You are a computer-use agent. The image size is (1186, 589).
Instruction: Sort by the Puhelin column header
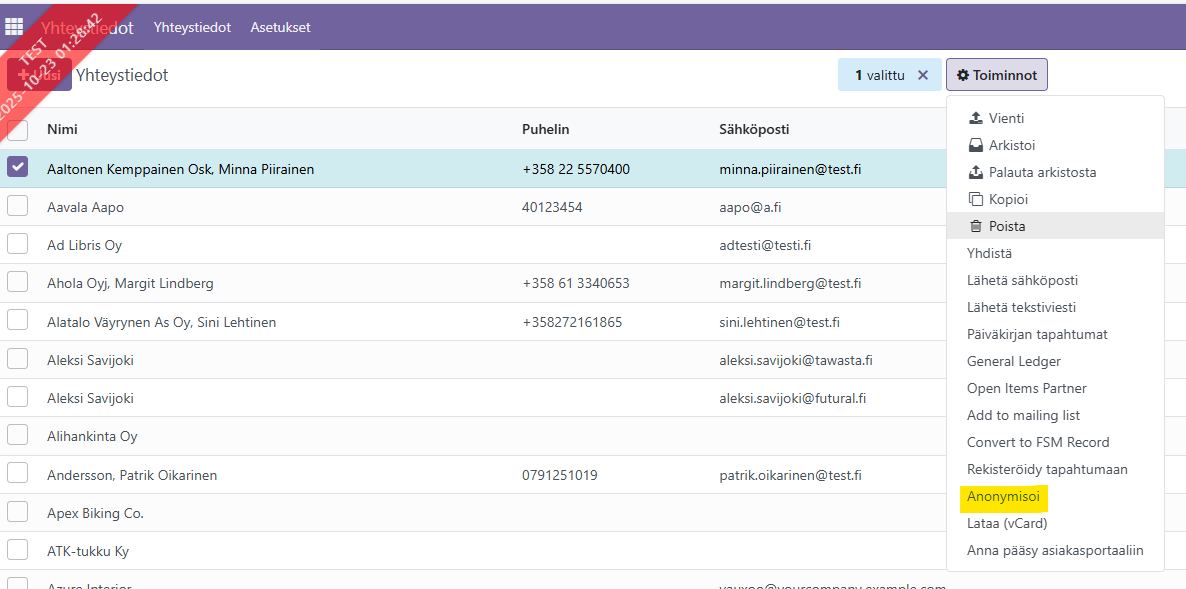(x=545, y=129)
